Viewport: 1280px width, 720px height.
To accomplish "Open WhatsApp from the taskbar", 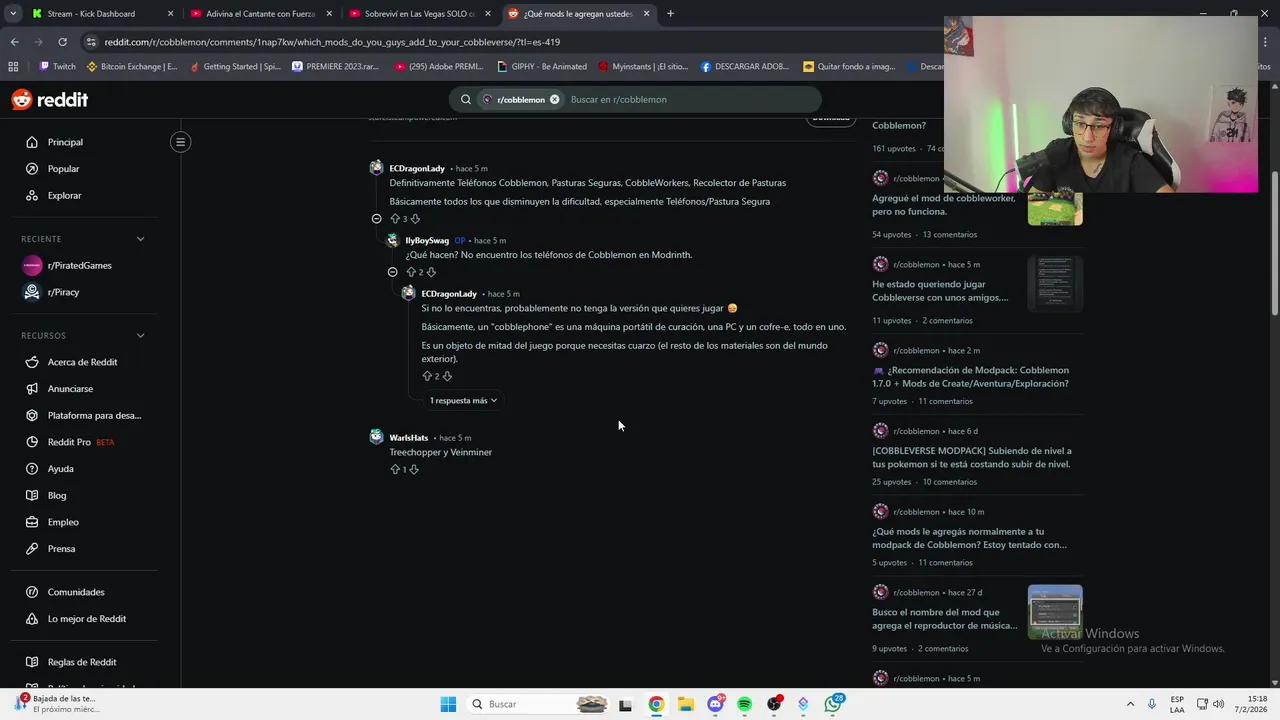I will (833, 704).
